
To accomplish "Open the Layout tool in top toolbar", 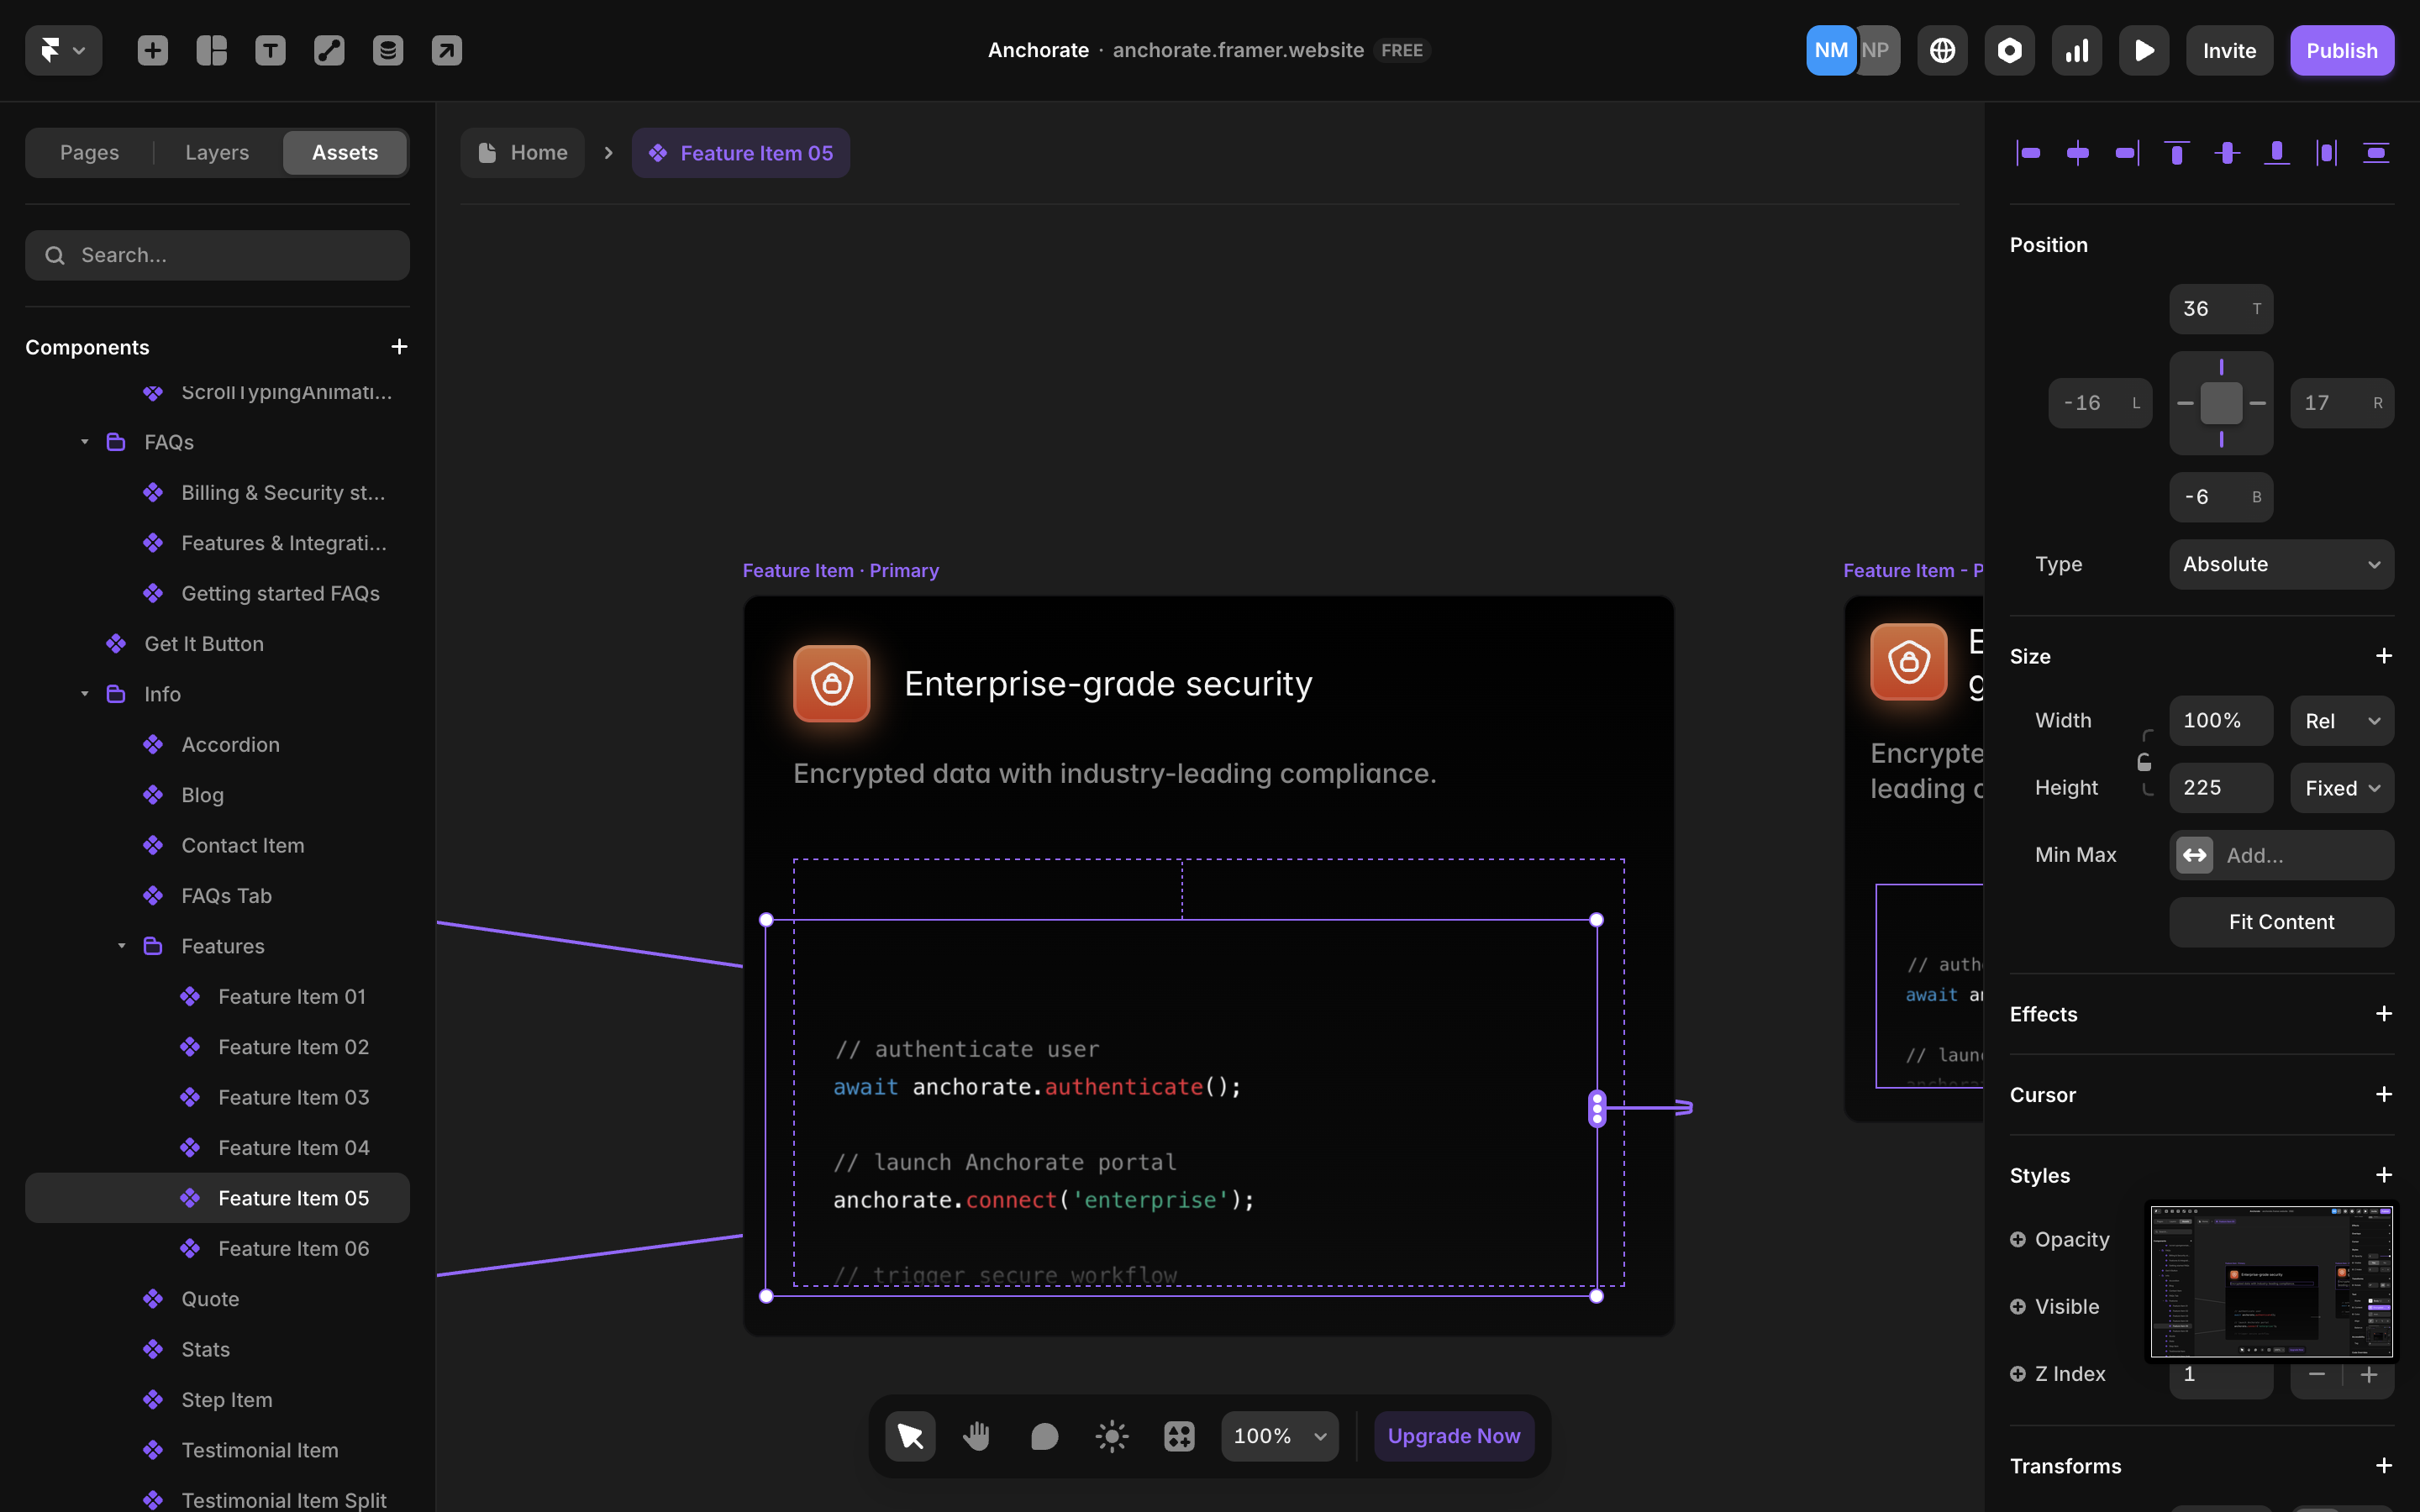I will point(211,50).
